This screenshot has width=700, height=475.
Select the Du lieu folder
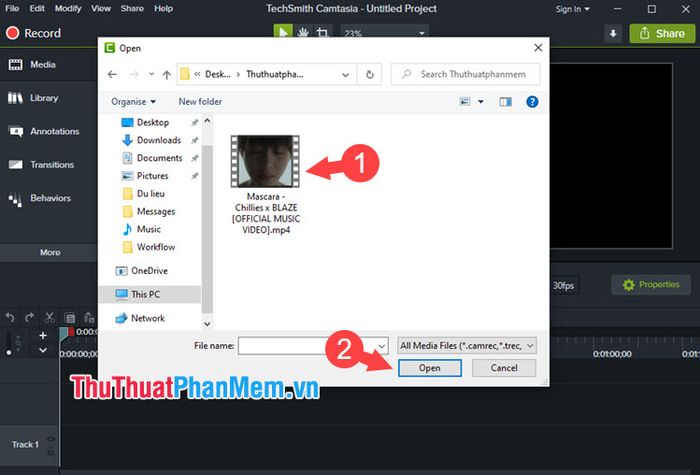151,194
